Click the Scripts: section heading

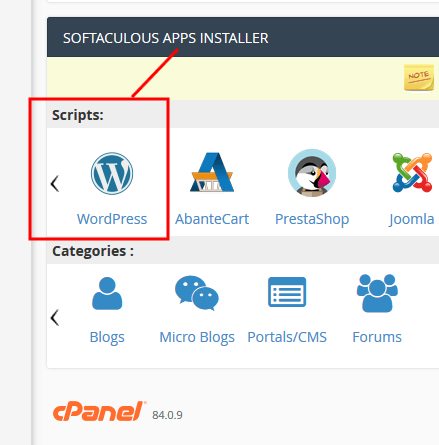[x=78, y=115]
